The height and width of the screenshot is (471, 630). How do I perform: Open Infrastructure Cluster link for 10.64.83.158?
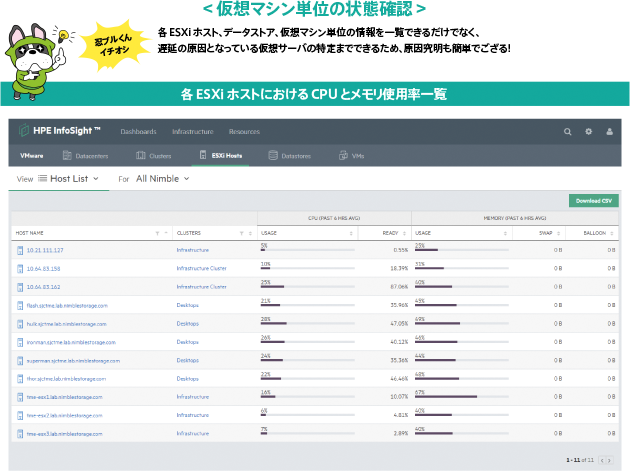click(x=202, y=268)
